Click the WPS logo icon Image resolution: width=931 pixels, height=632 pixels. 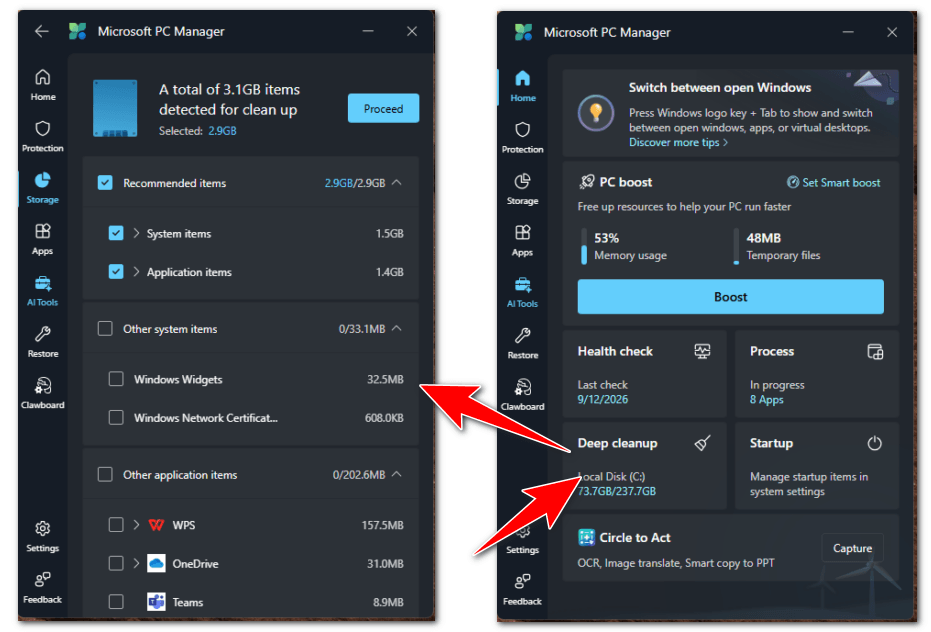coord(156,525)
